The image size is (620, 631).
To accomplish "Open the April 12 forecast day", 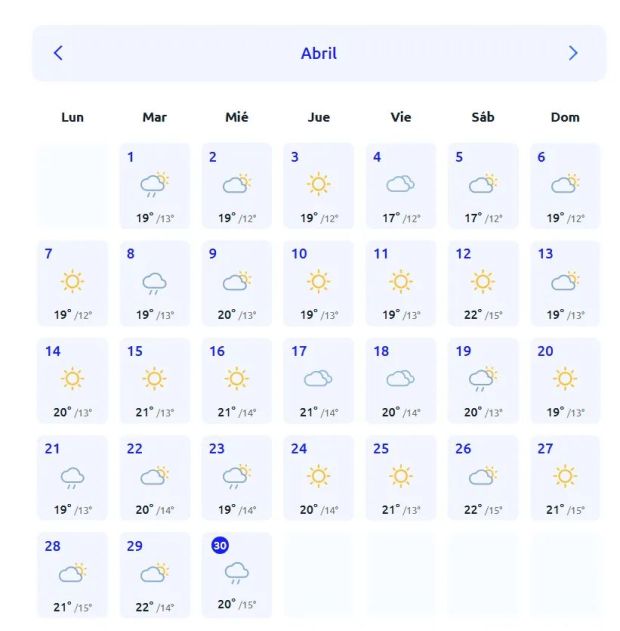I will [x=483, y=283].
